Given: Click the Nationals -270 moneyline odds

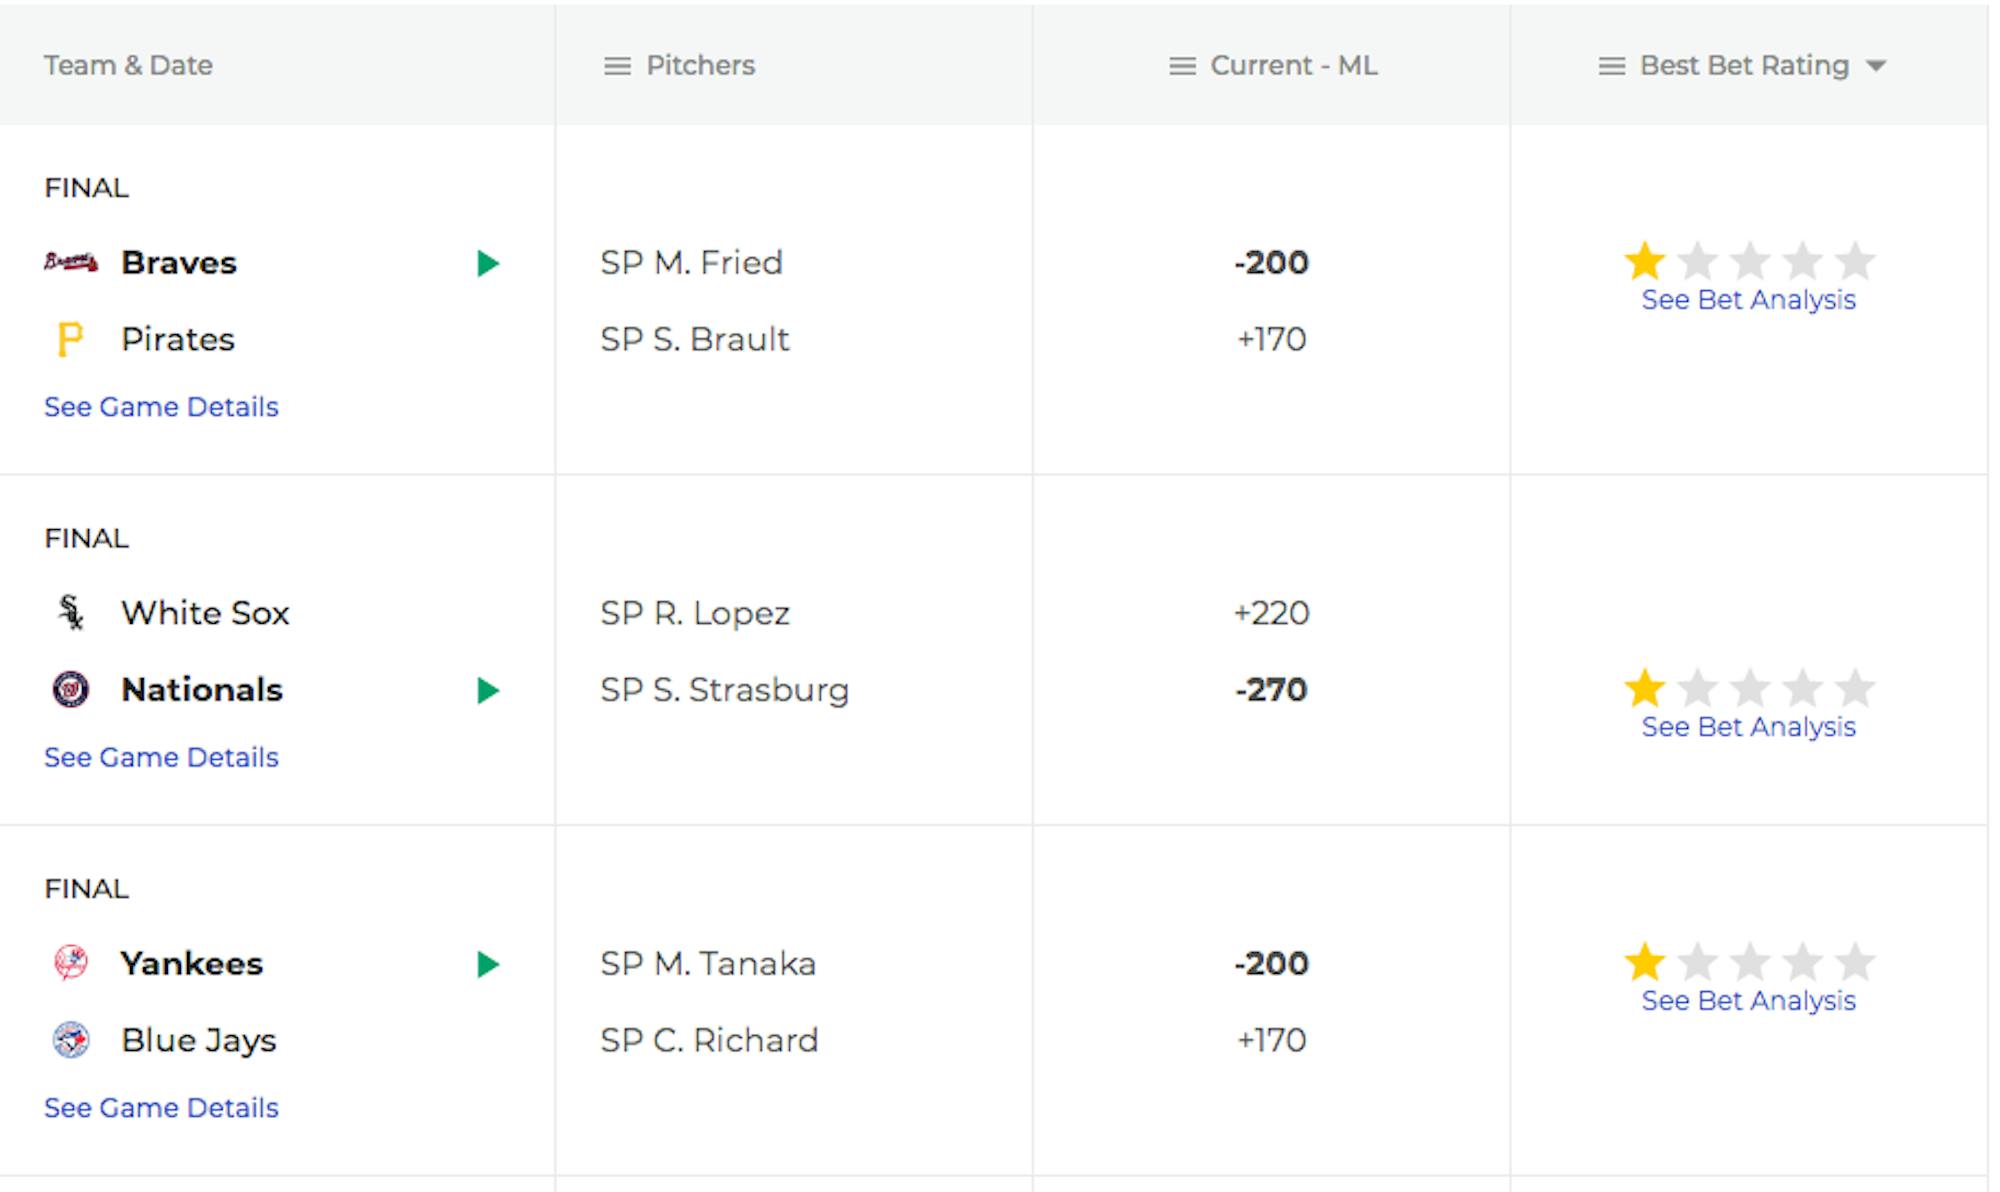Looking at the screenshot, I should (1271, 690).
